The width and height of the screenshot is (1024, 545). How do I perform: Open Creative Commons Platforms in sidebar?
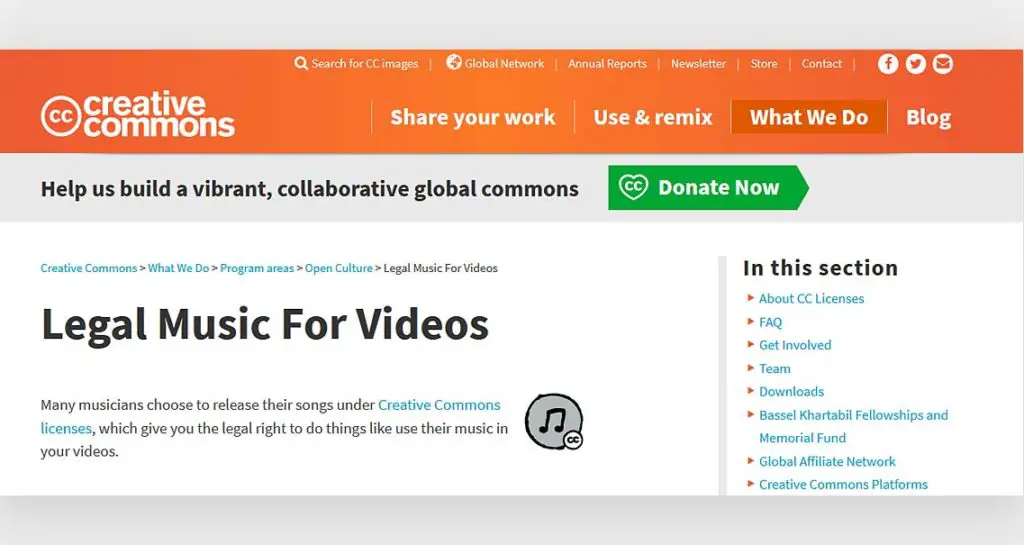pyautogui.click(x=843, y=484)
